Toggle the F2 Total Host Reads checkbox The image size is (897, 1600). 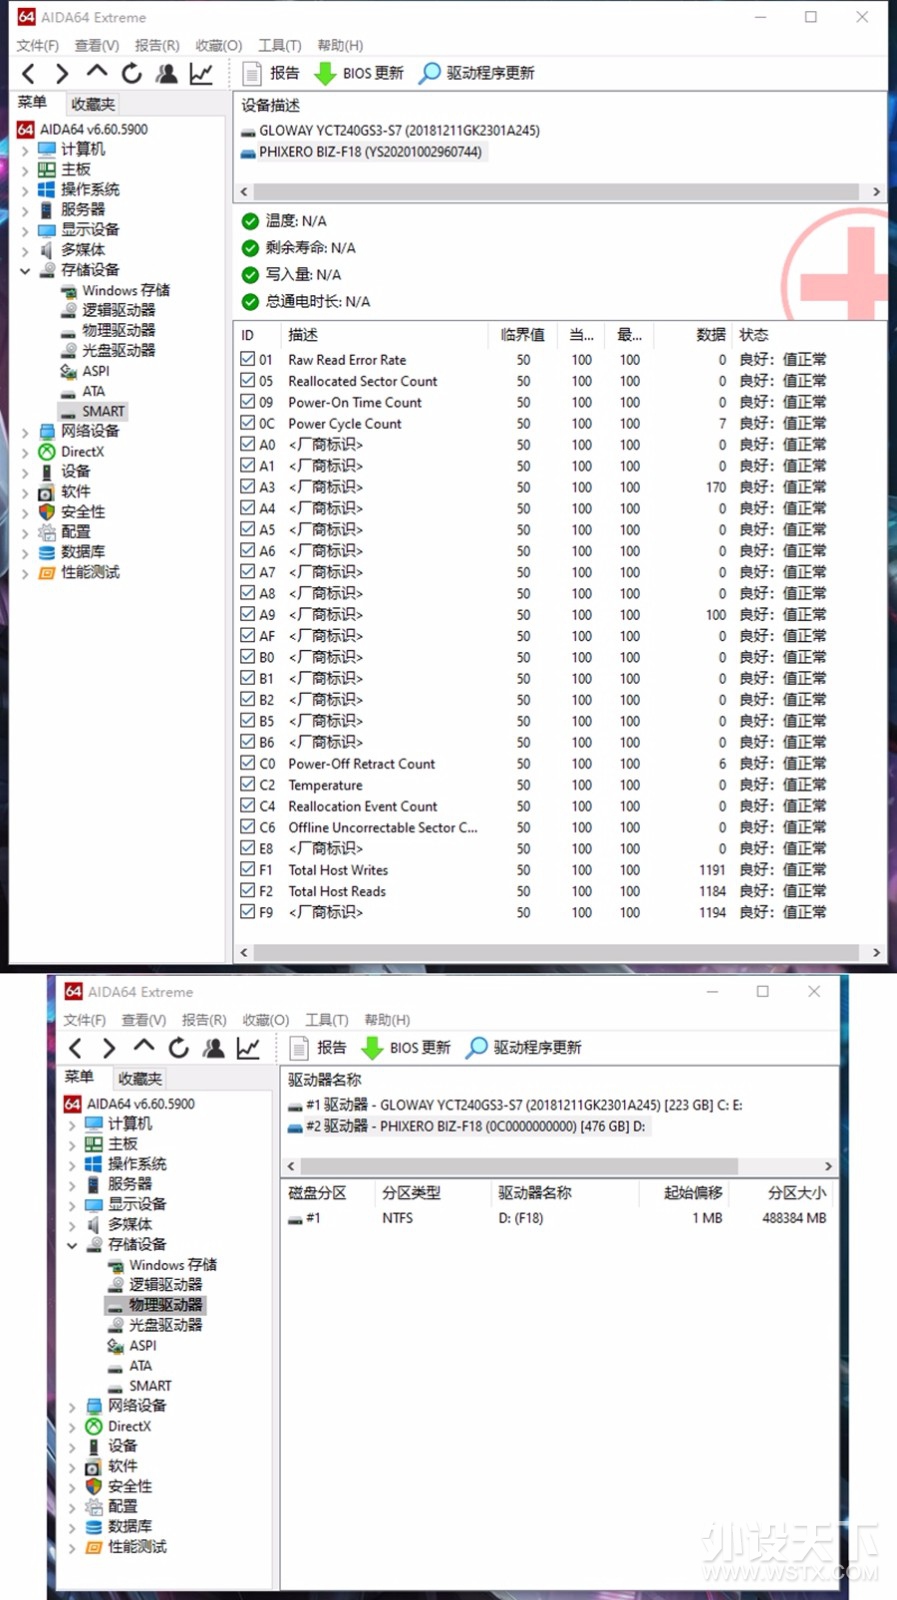click(247, 890)
